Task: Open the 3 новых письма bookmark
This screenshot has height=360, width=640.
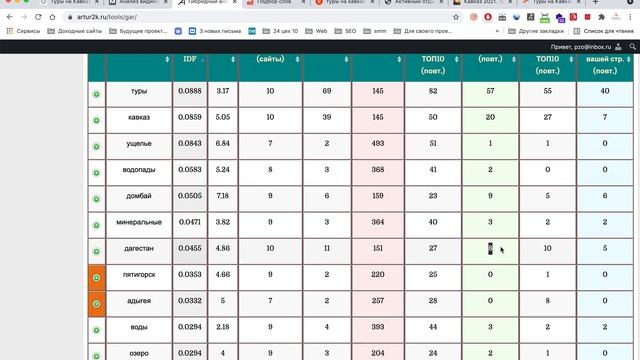Action: click(215, 31)
